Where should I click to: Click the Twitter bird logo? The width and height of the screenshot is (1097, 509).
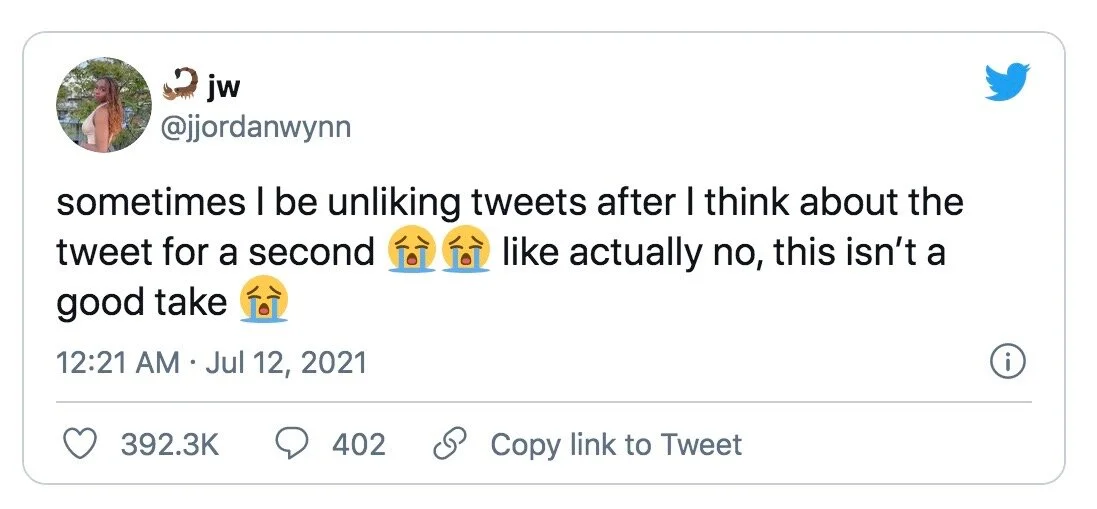[x=1007, y=81]
